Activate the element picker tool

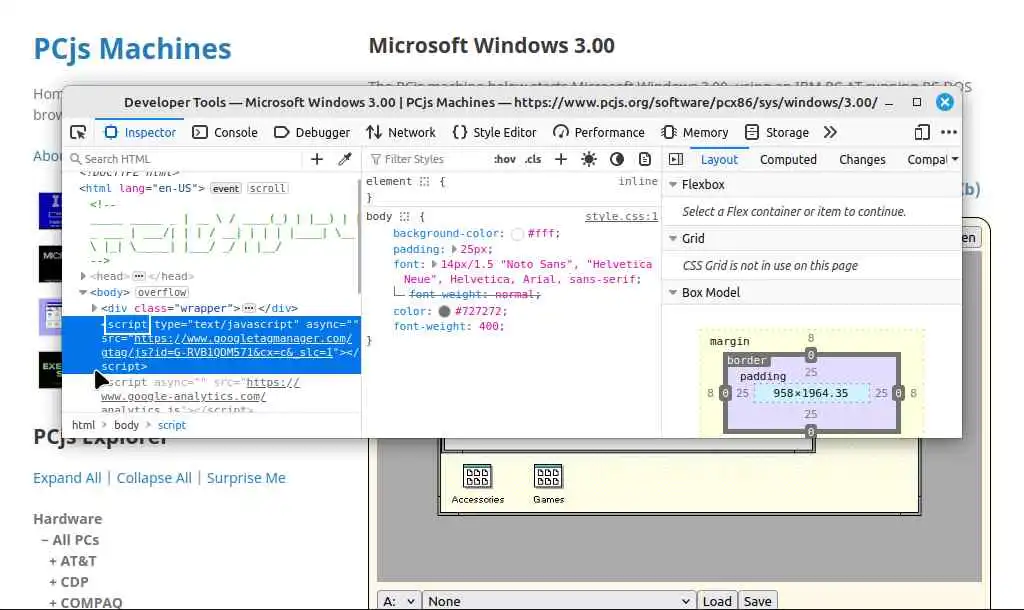tap(78, 133)
